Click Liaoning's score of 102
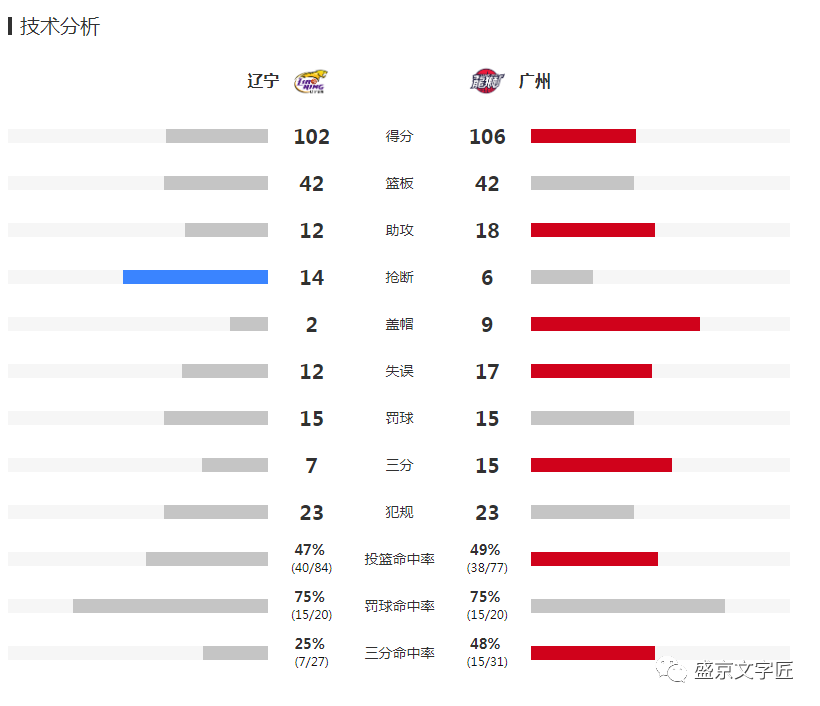This screenshot has height=706, width=820. point(312,136)
